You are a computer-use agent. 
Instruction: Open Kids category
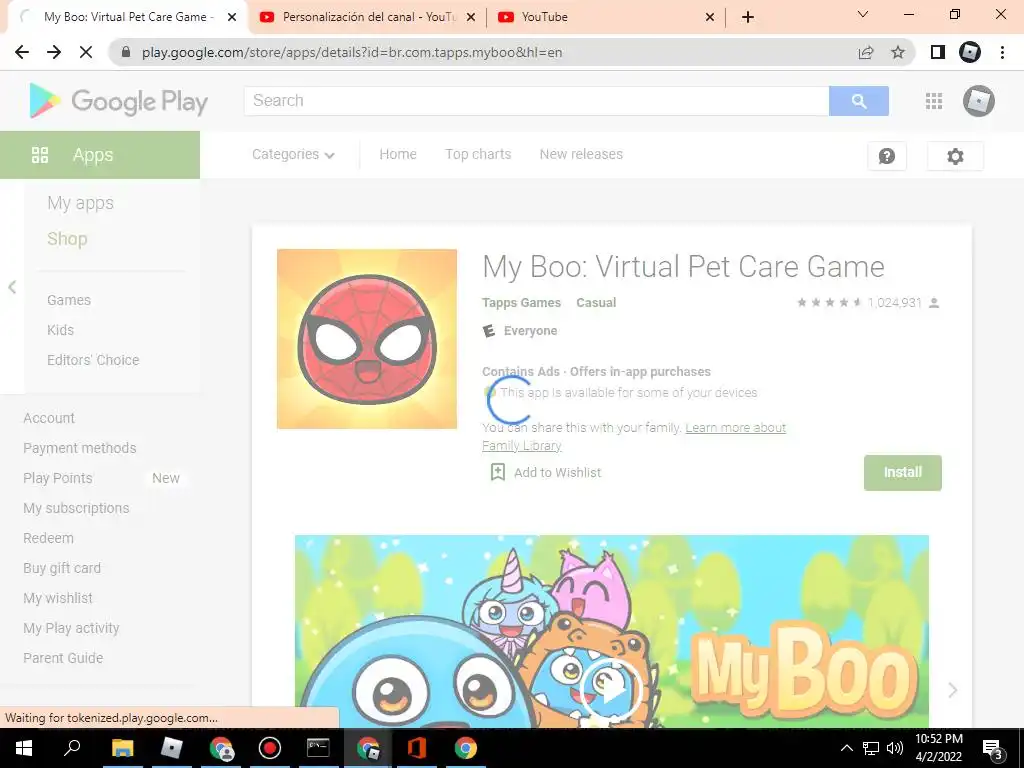(x=60, y=330)
